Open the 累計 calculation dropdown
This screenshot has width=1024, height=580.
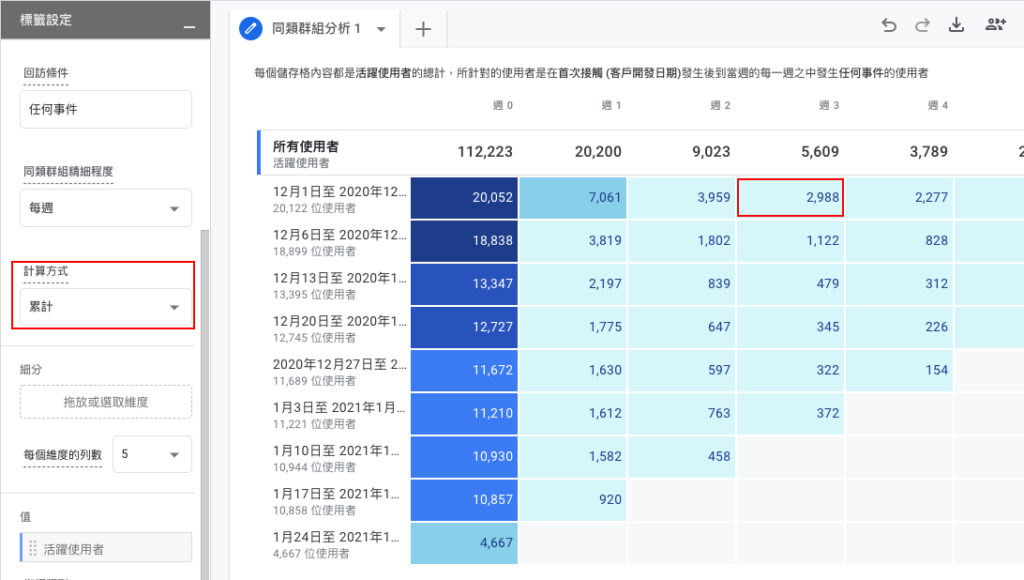pyautogui.click(x=106, y=307)
